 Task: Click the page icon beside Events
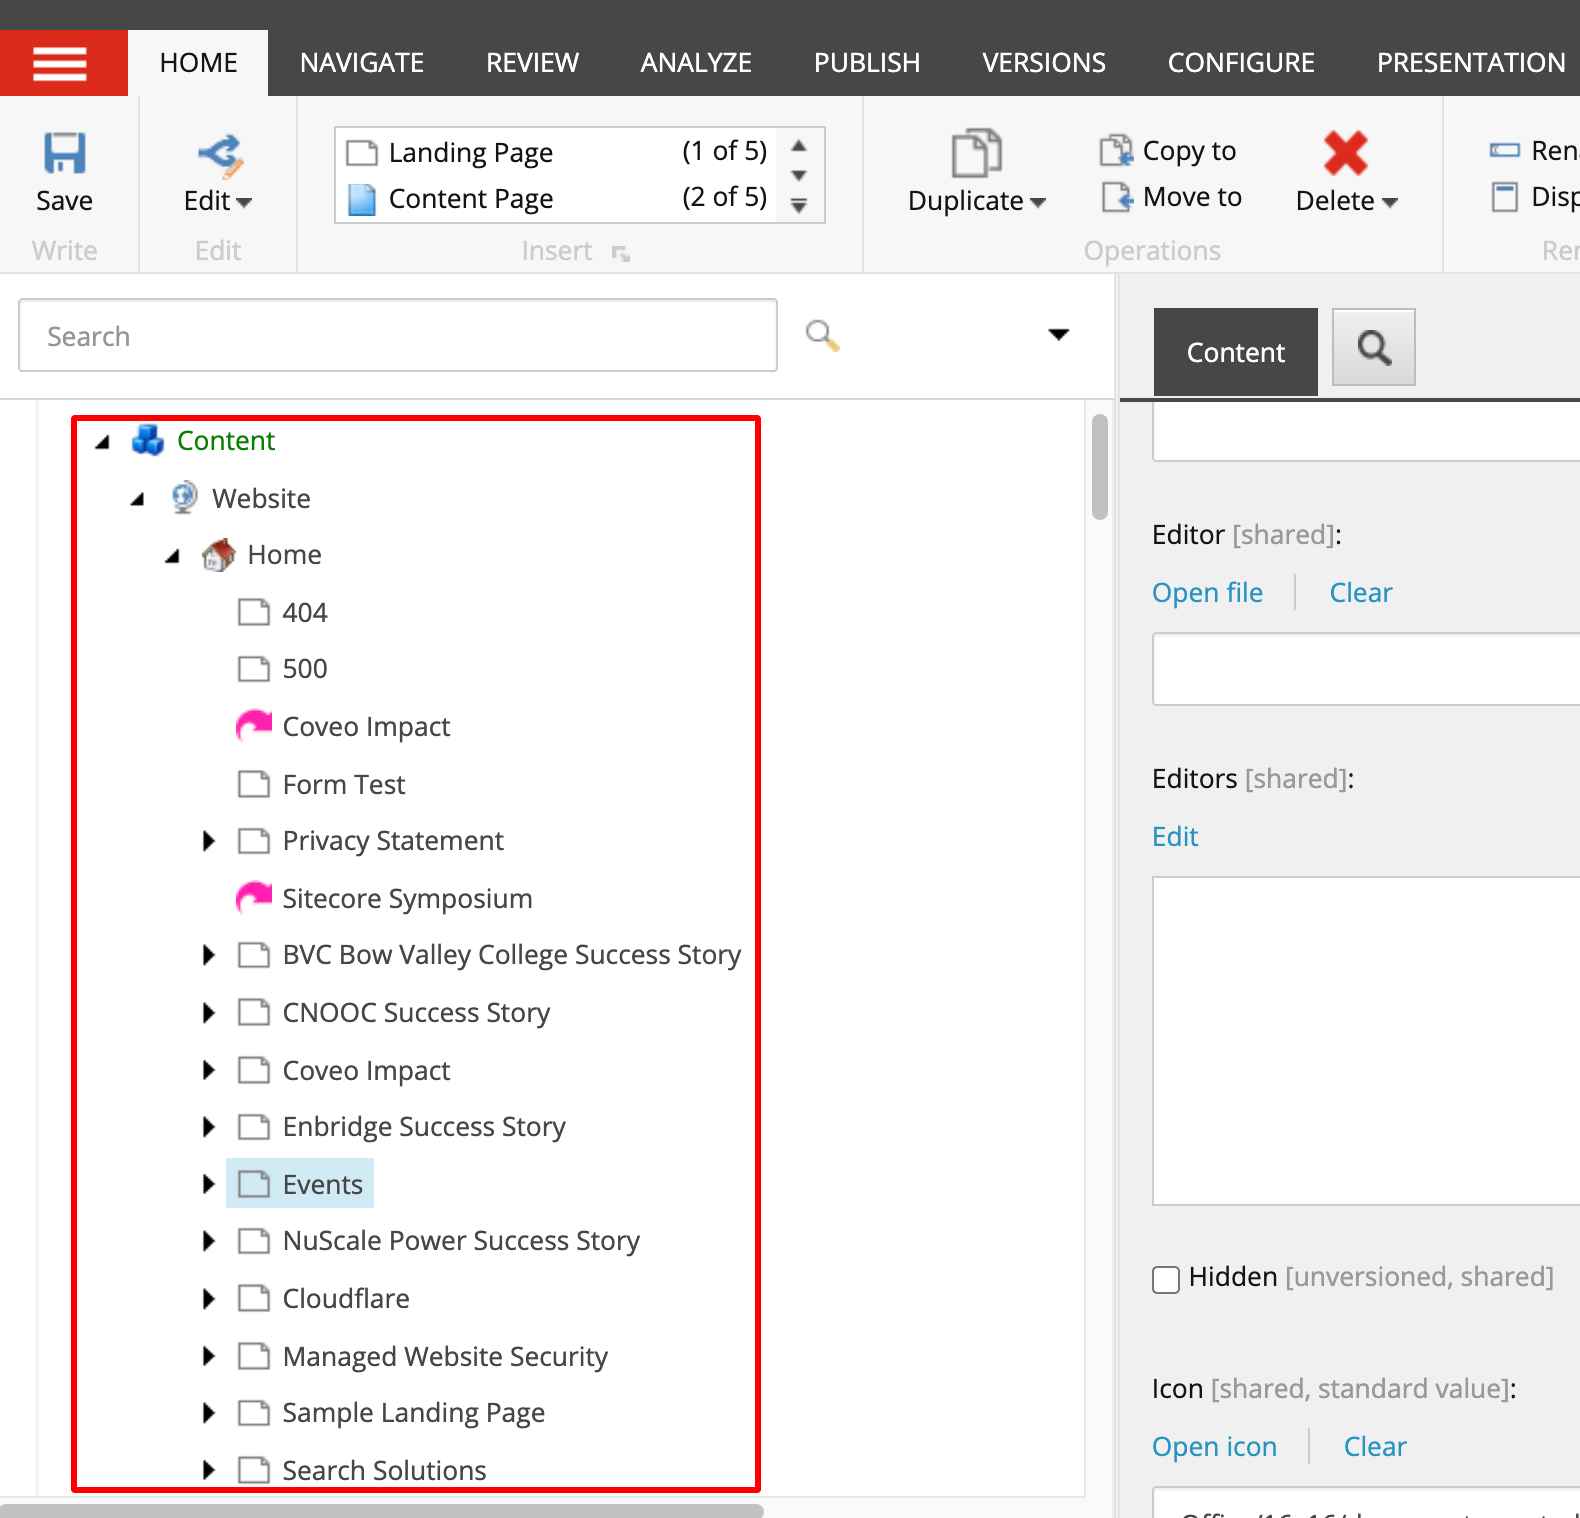pos(254,1184)
